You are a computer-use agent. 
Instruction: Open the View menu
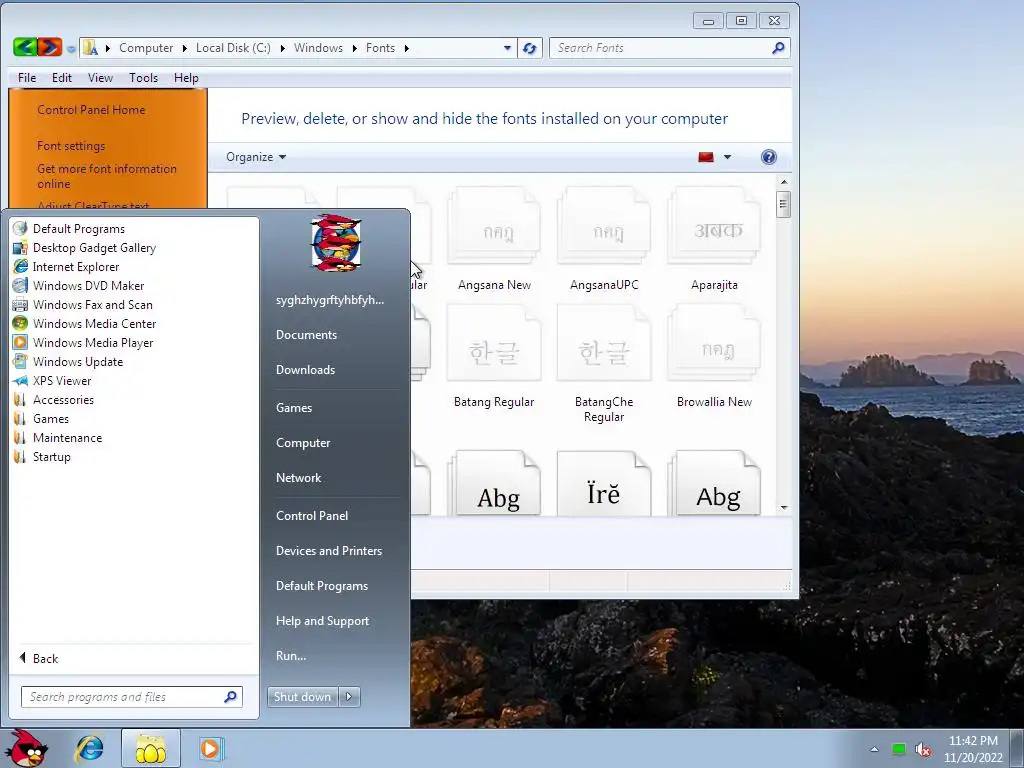coord(100,78)
